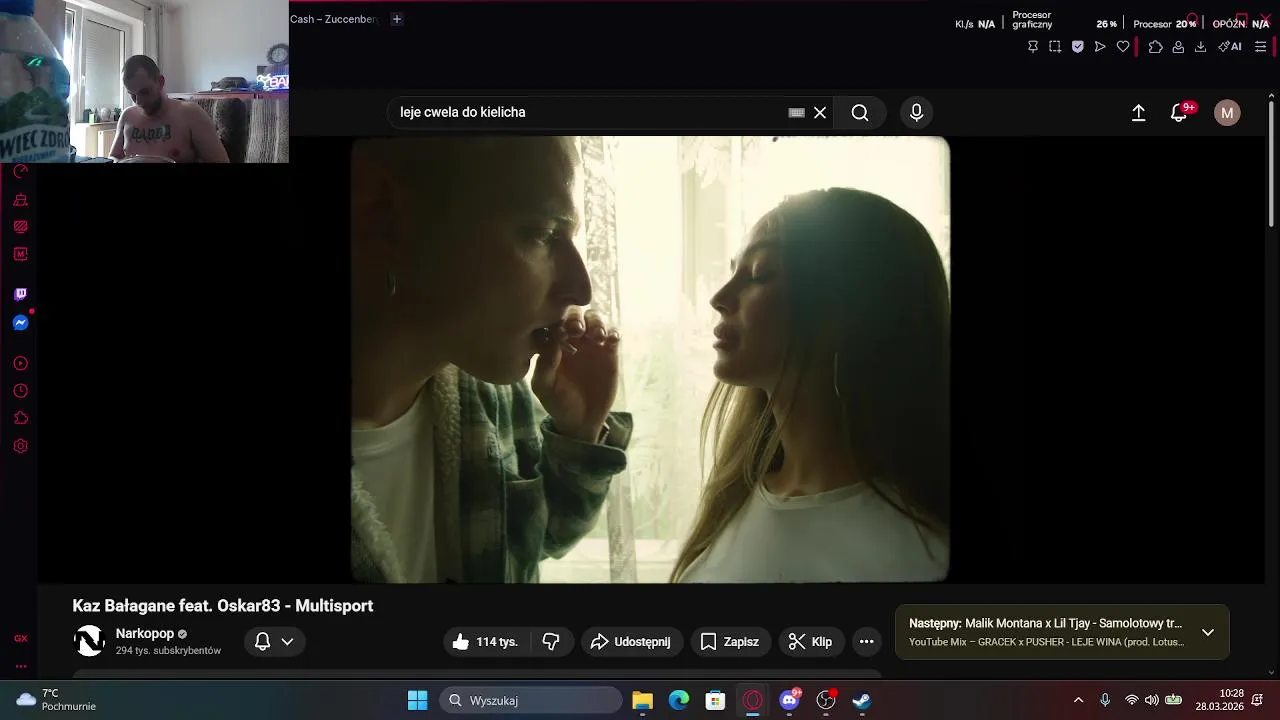This screenshot has width=1280, height=720.
Task: Open Steam from the taskbar
Action: [x=862, y=700]
